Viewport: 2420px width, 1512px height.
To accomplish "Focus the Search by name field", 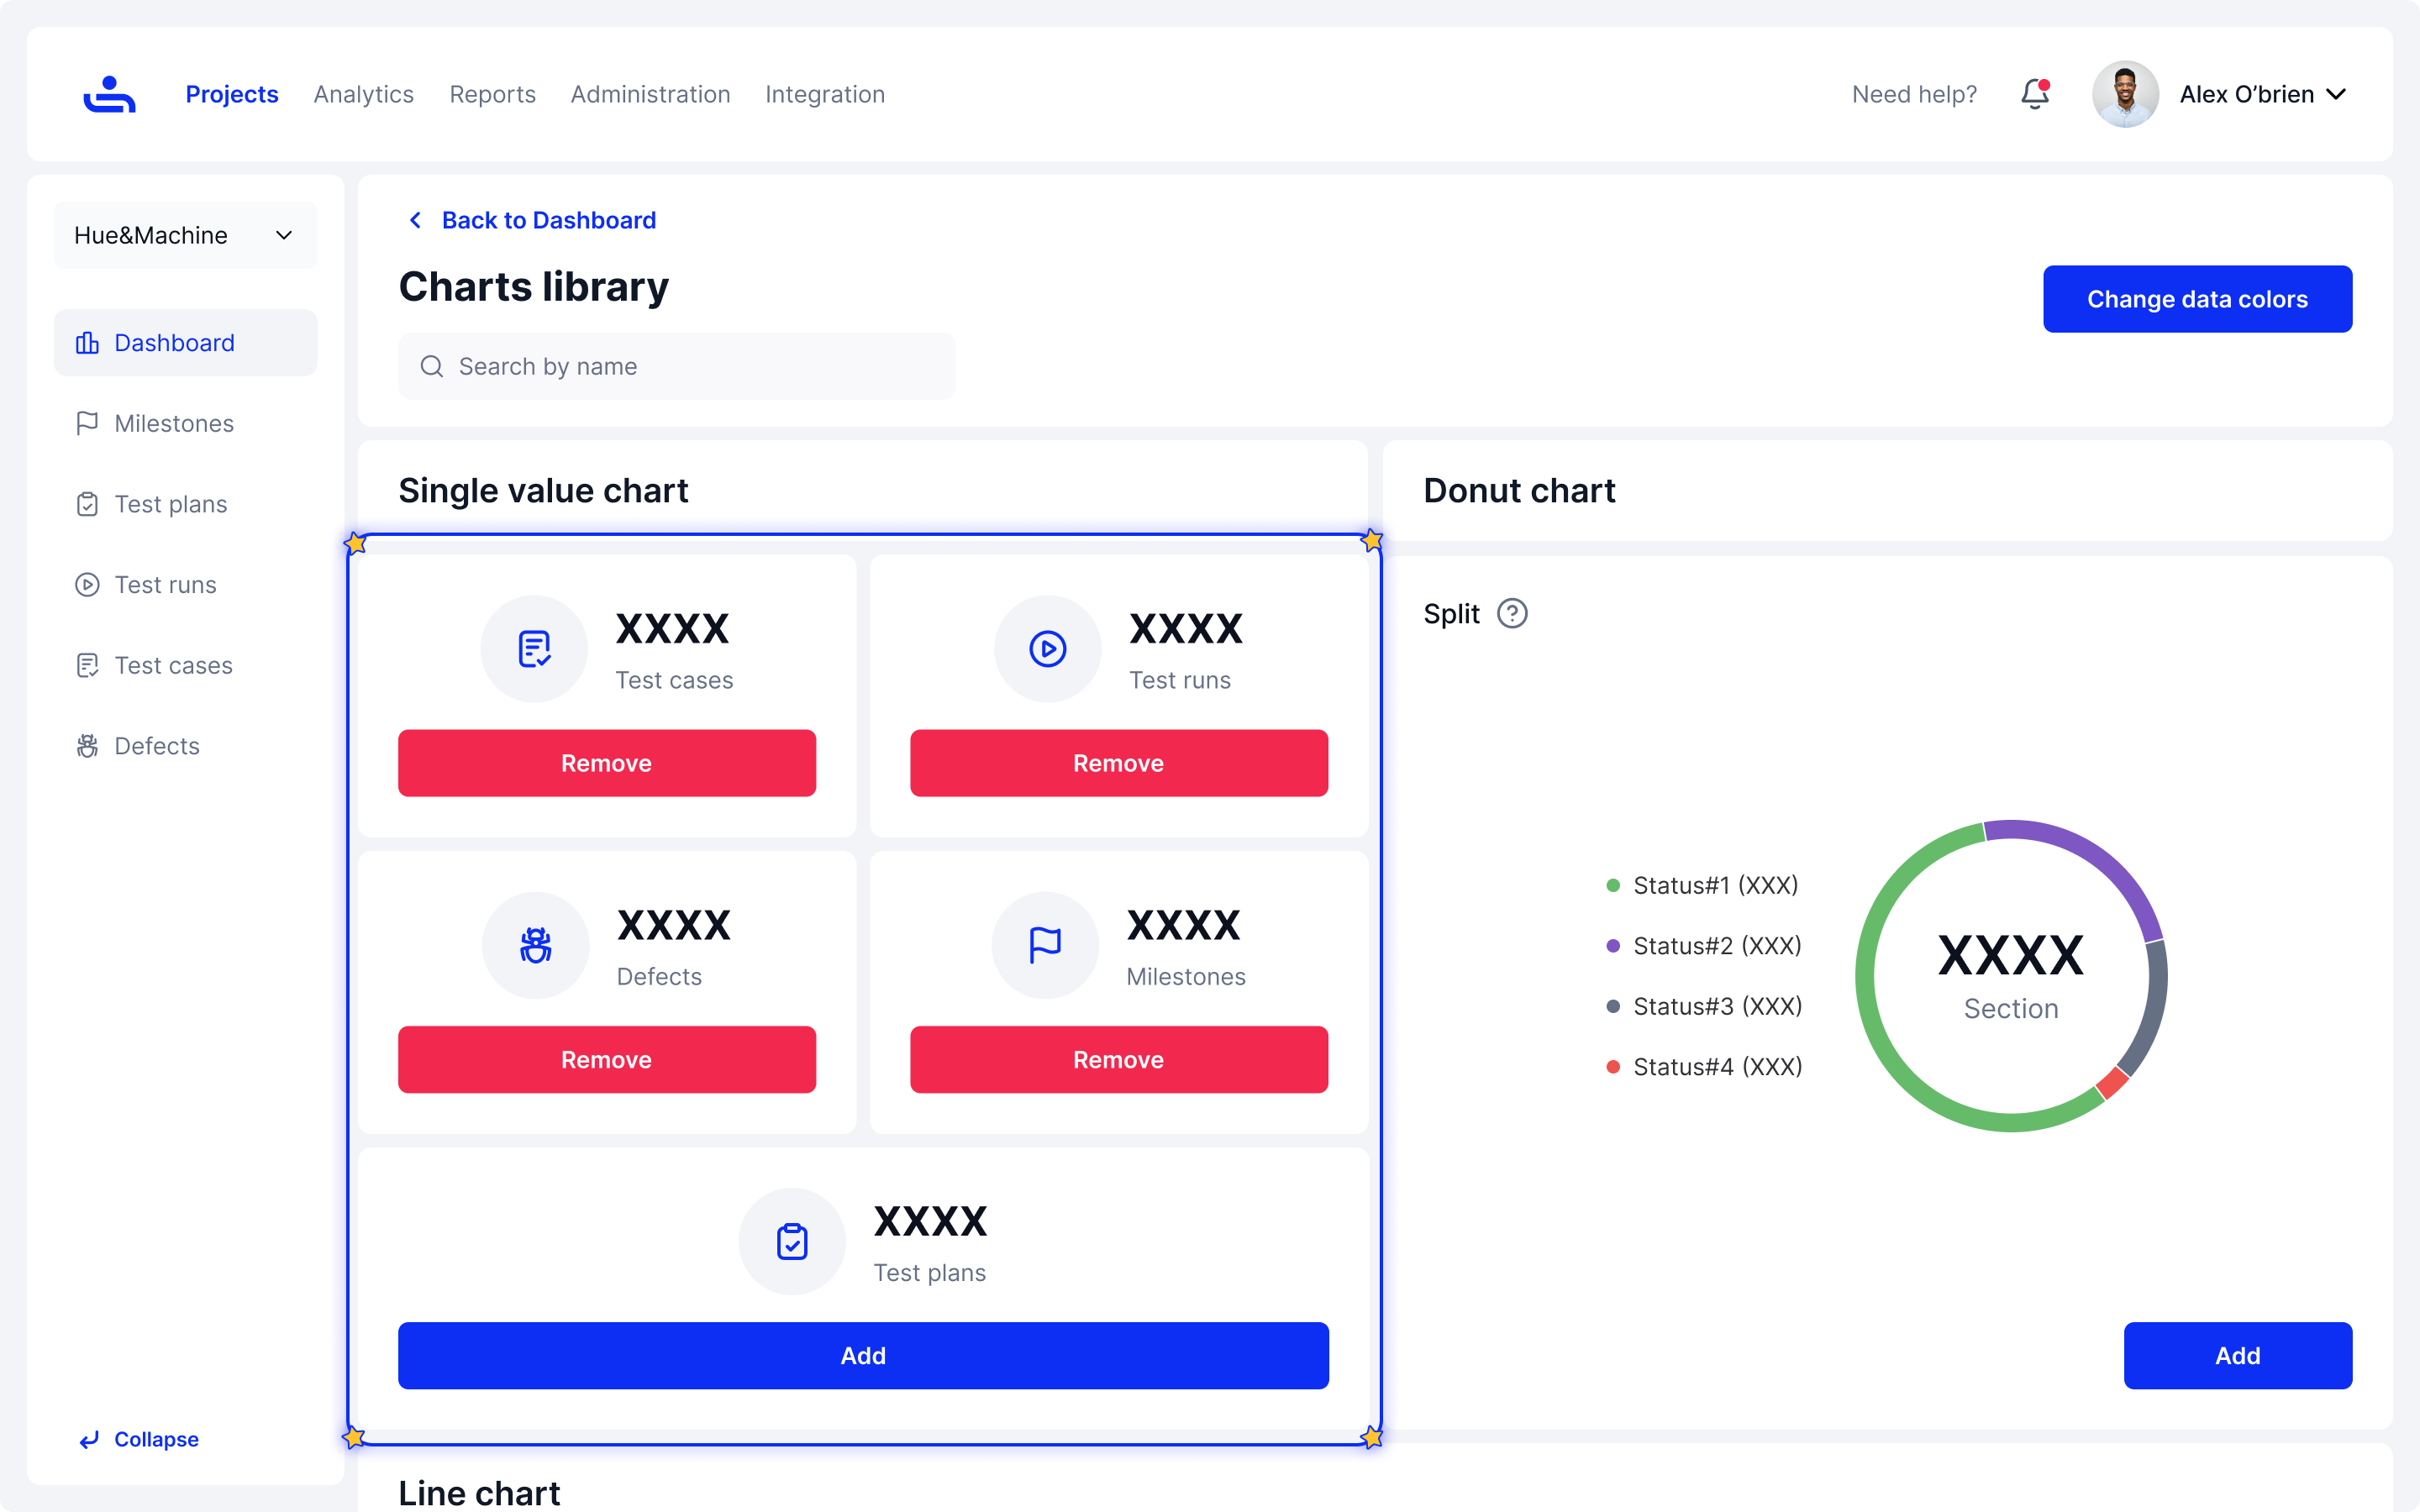I will pos(677,367).
